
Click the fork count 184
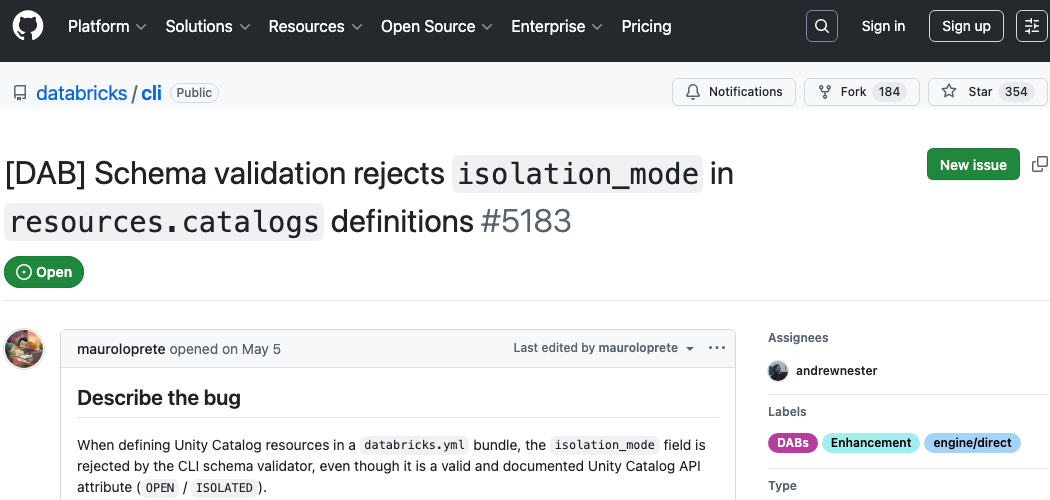pyautogui.click(x=889, y=92)
